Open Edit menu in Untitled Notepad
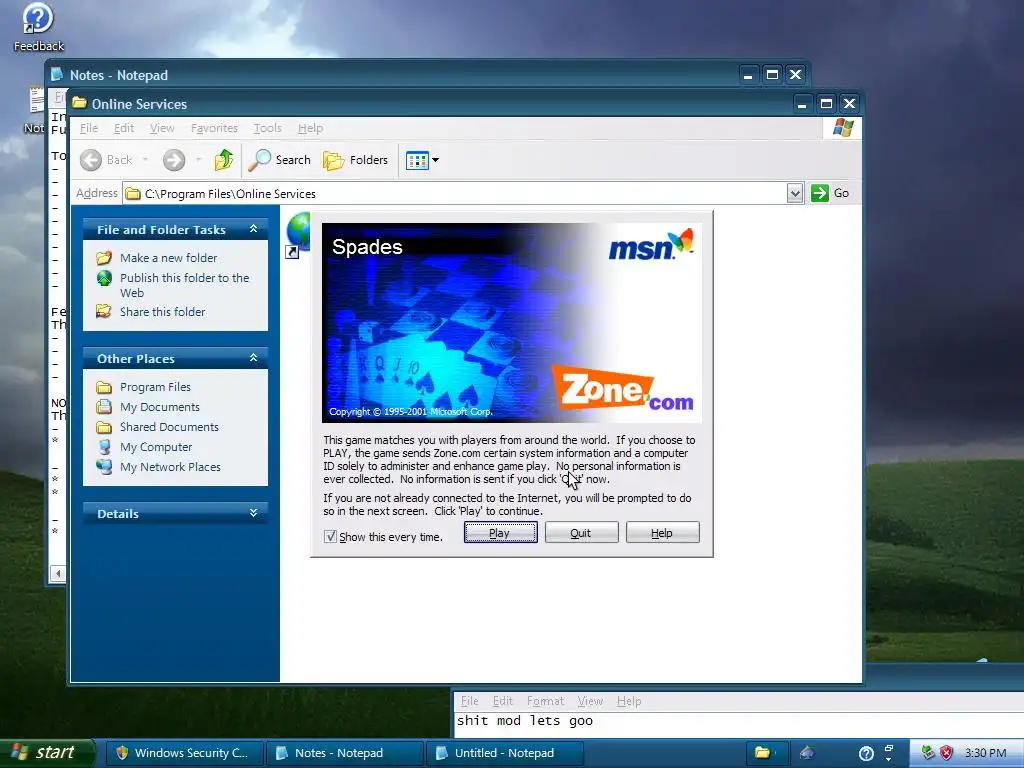1024x768 pixels. pyautogui.click(x=503, y=701)
